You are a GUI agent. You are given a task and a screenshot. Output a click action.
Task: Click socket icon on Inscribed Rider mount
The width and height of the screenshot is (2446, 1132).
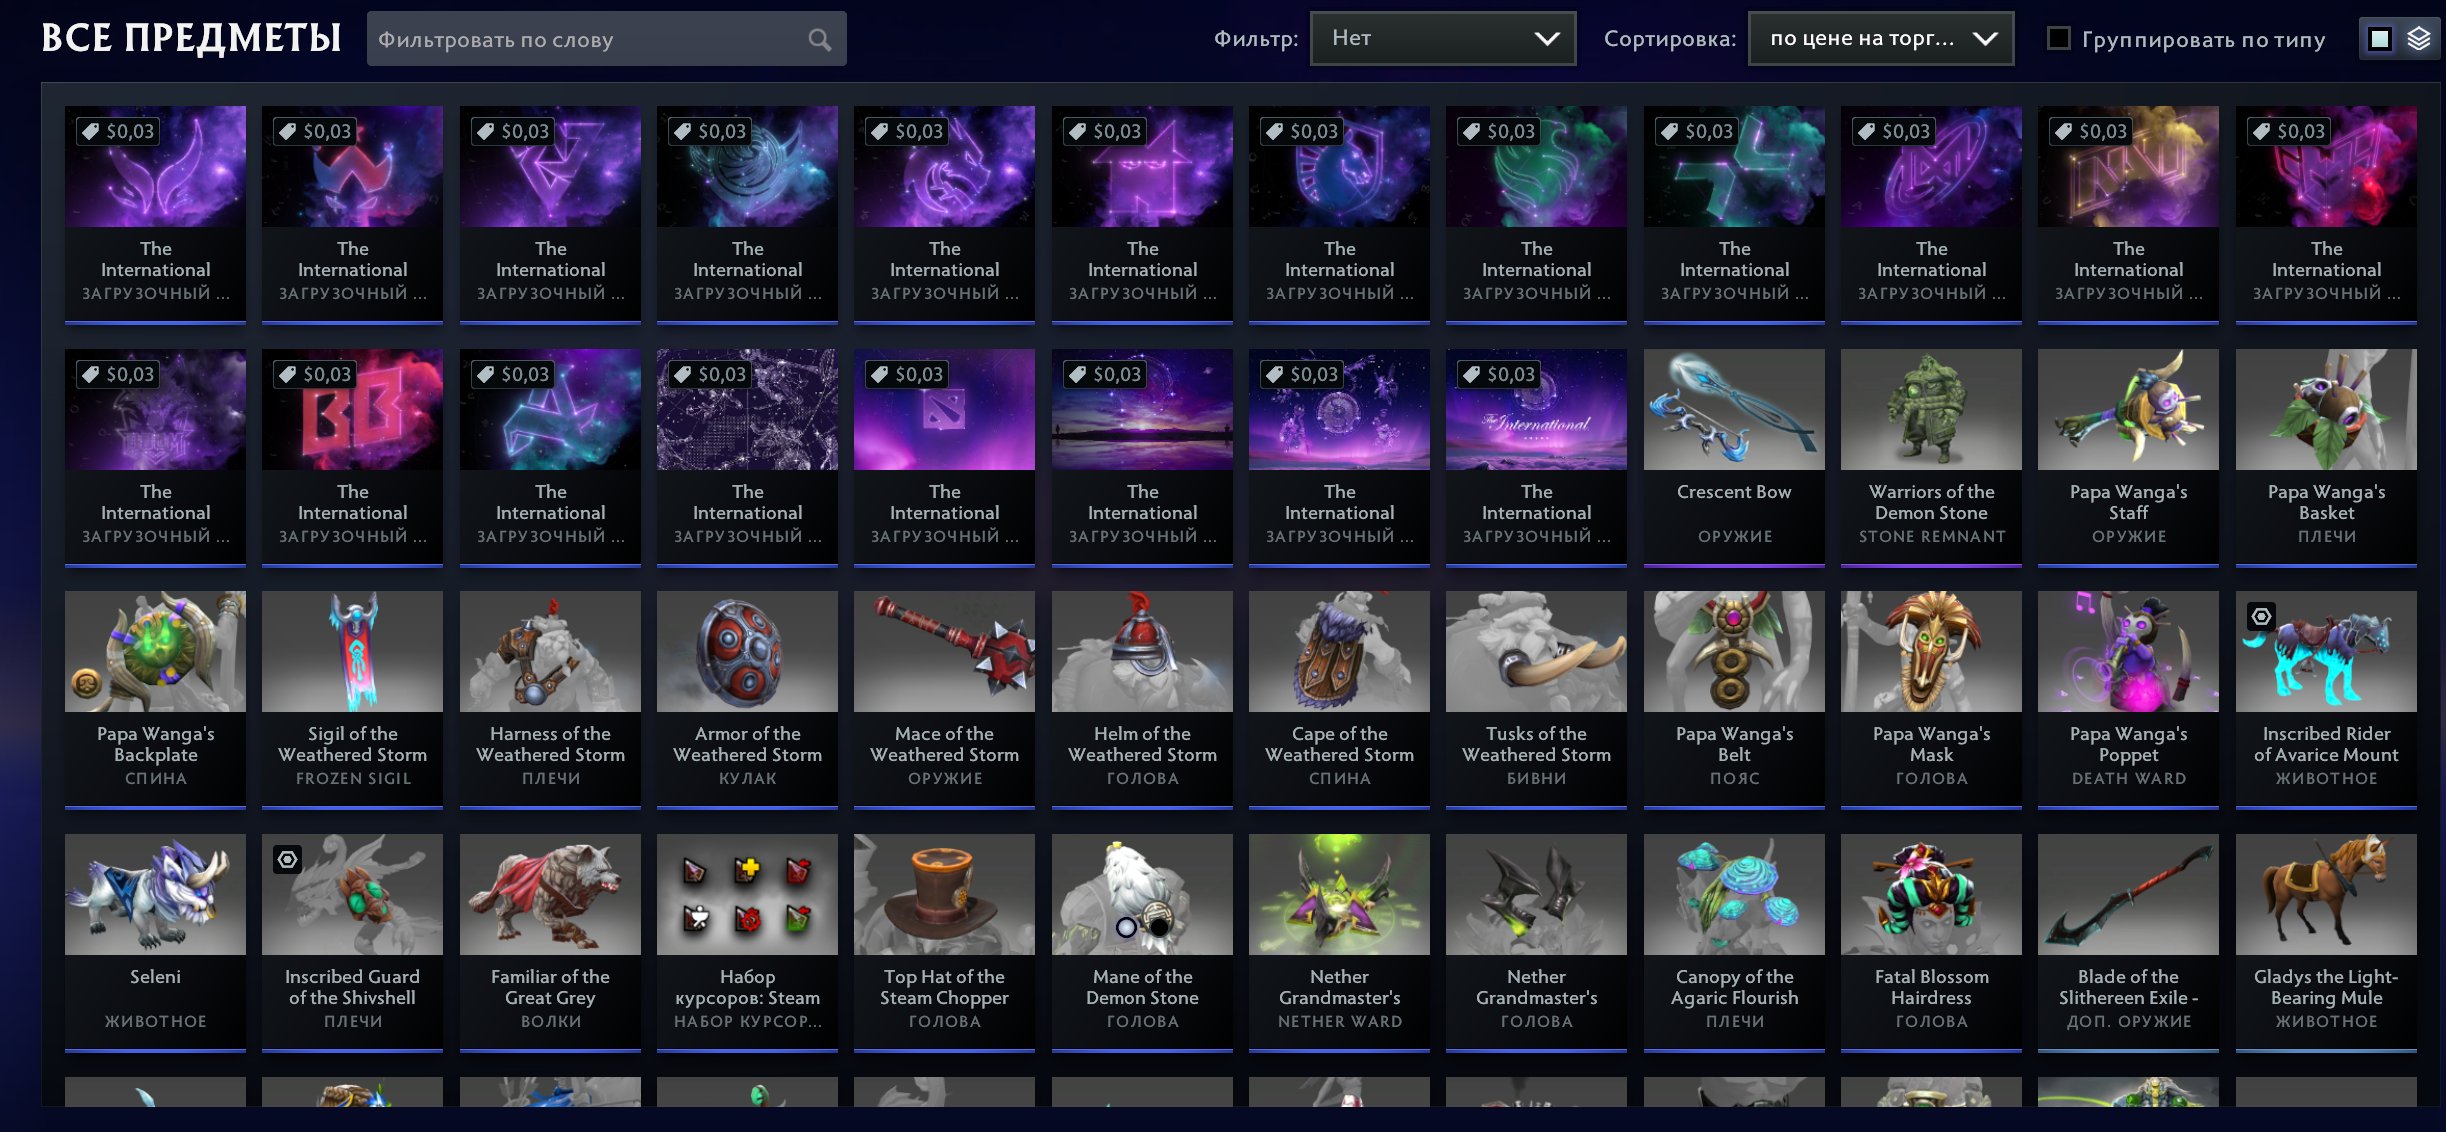pyautogui.click(x=2261, y=617)
